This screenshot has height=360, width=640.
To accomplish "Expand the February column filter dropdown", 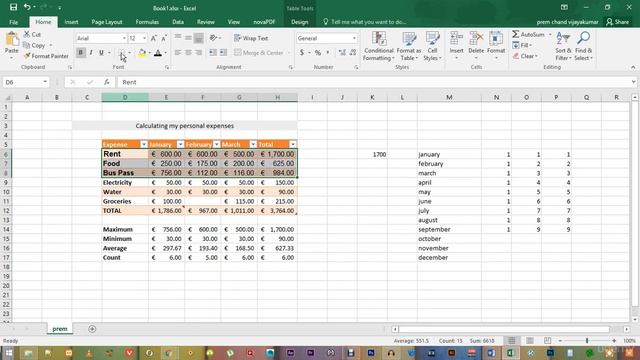I will tap(216, 144).
